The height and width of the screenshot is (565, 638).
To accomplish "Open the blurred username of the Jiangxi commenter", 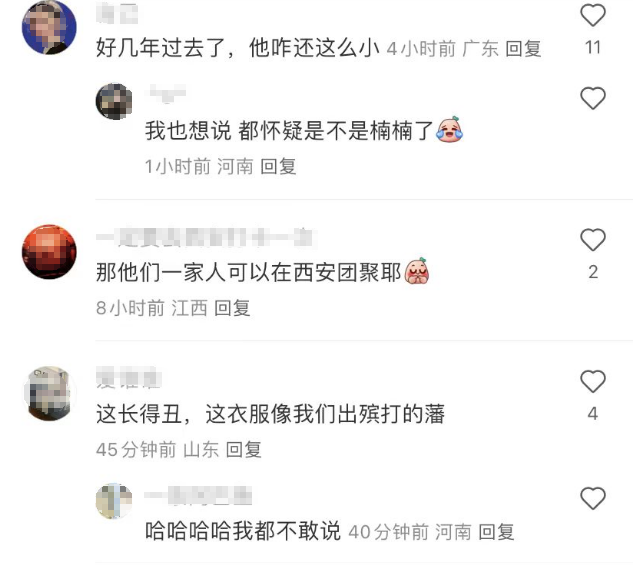I will [x=204, y=238].
